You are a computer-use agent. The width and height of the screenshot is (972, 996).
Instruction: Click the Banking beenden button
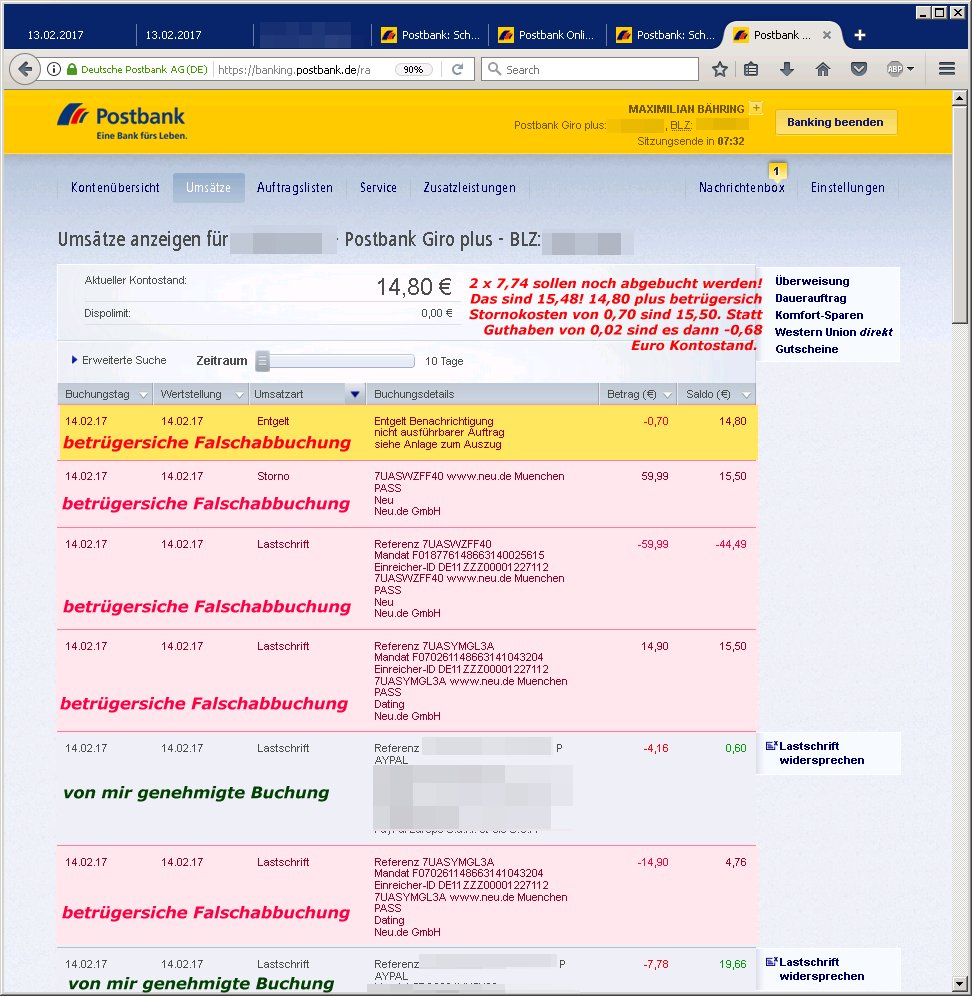tap(835, 122)
